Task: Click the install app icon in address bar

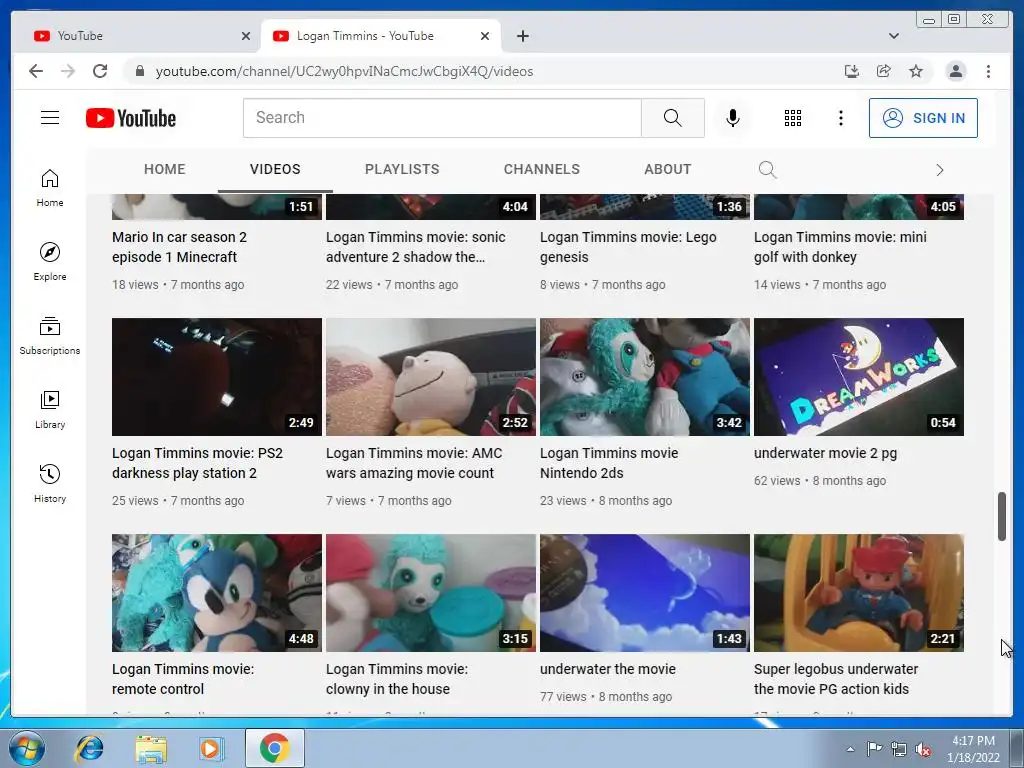Action: [852, 71]
